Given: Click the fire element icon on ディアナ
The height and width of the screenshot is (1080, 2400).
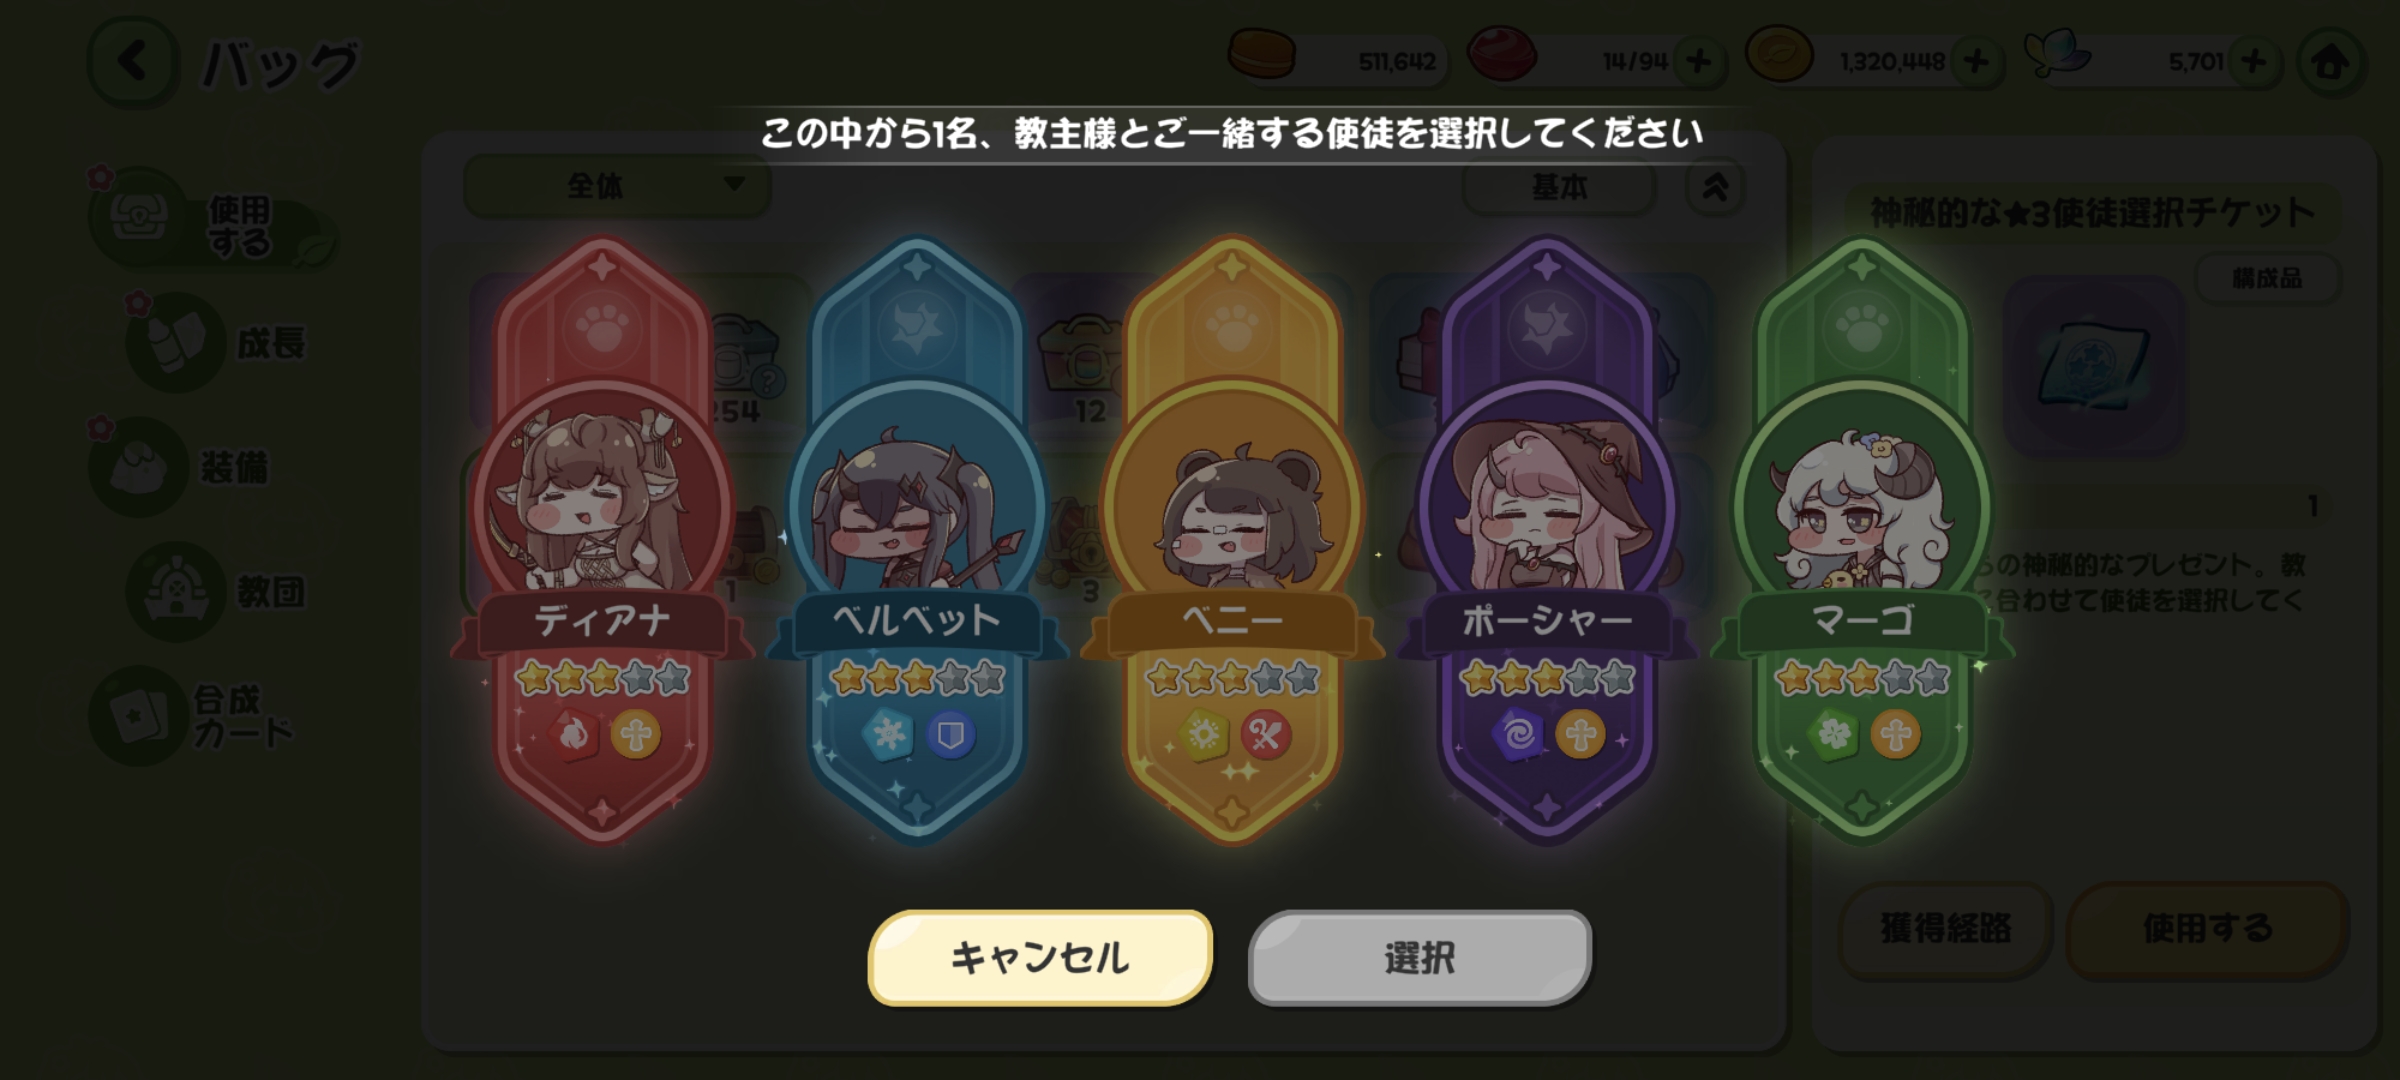Looking at the screenshot, I should pos(574,736).
